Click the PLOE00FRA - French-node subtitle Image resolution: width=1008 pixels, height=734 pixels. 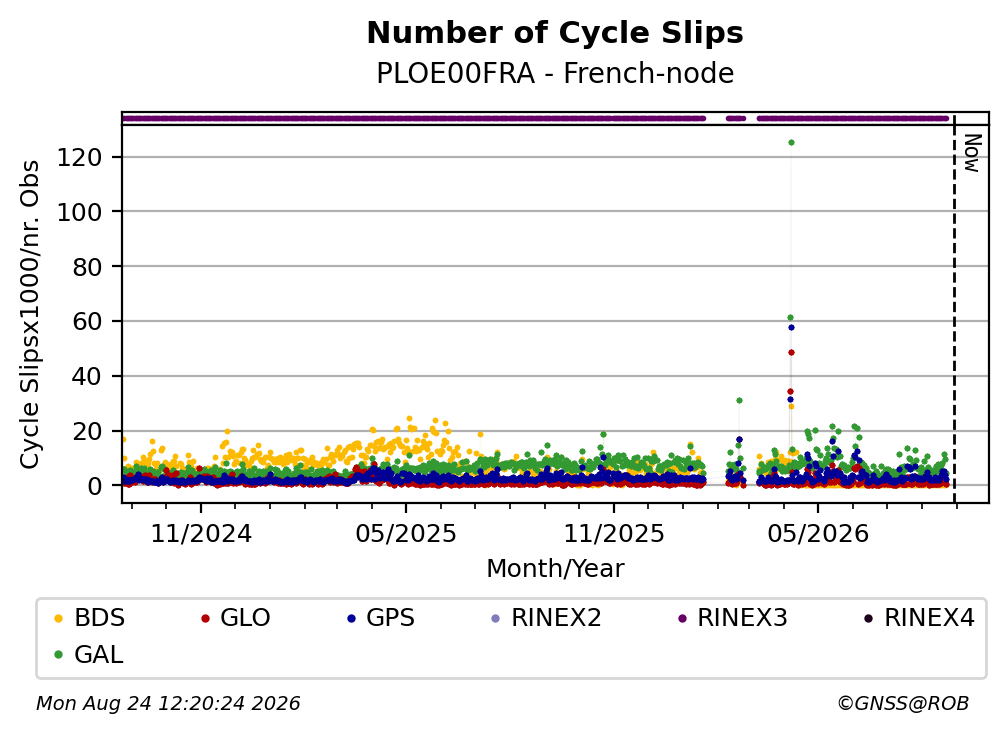coord(555,73)
